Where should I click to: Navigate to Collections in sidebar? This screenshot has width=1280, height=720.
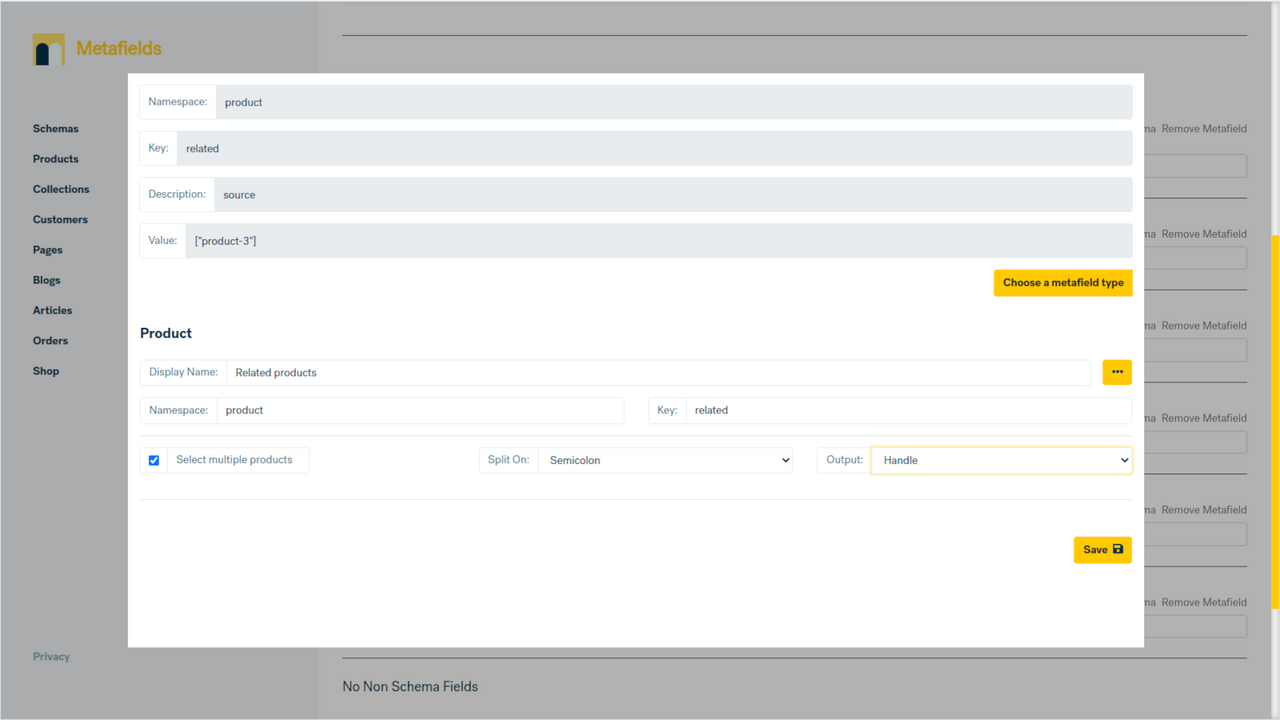pyautogui.click(x=60, y=188)
